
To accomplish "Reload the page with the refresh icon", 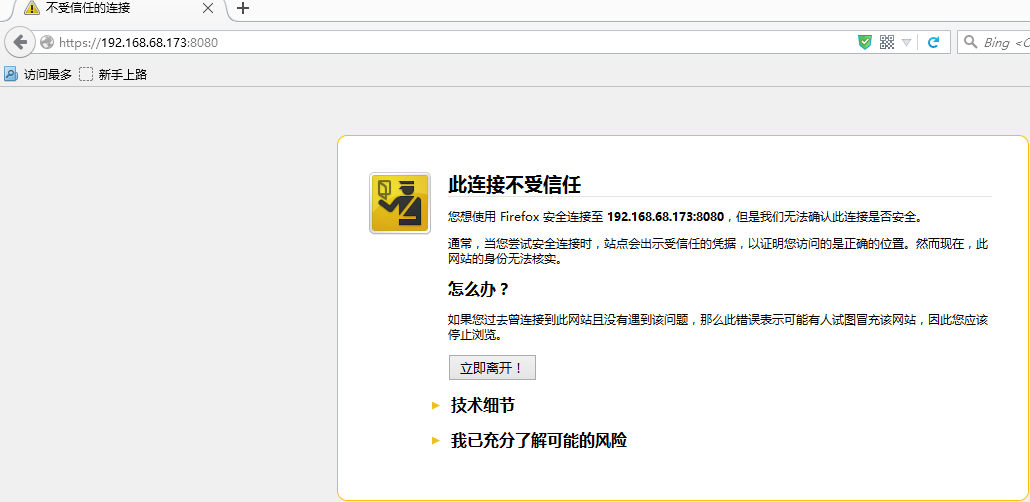I will tap(933, 43).
